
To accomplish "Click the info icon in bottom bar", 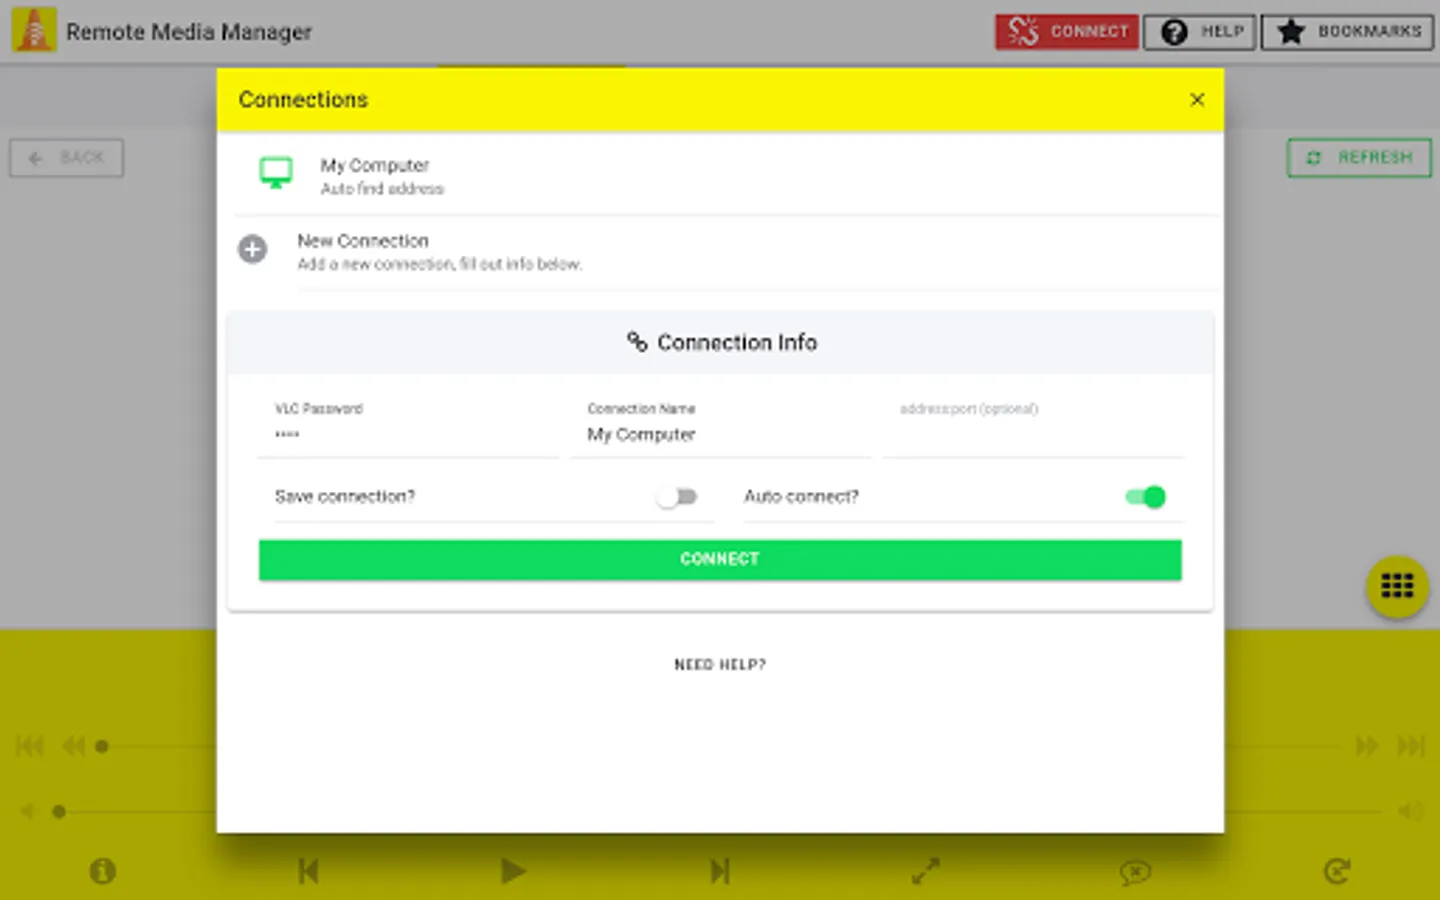I will [x=102, y=871].
